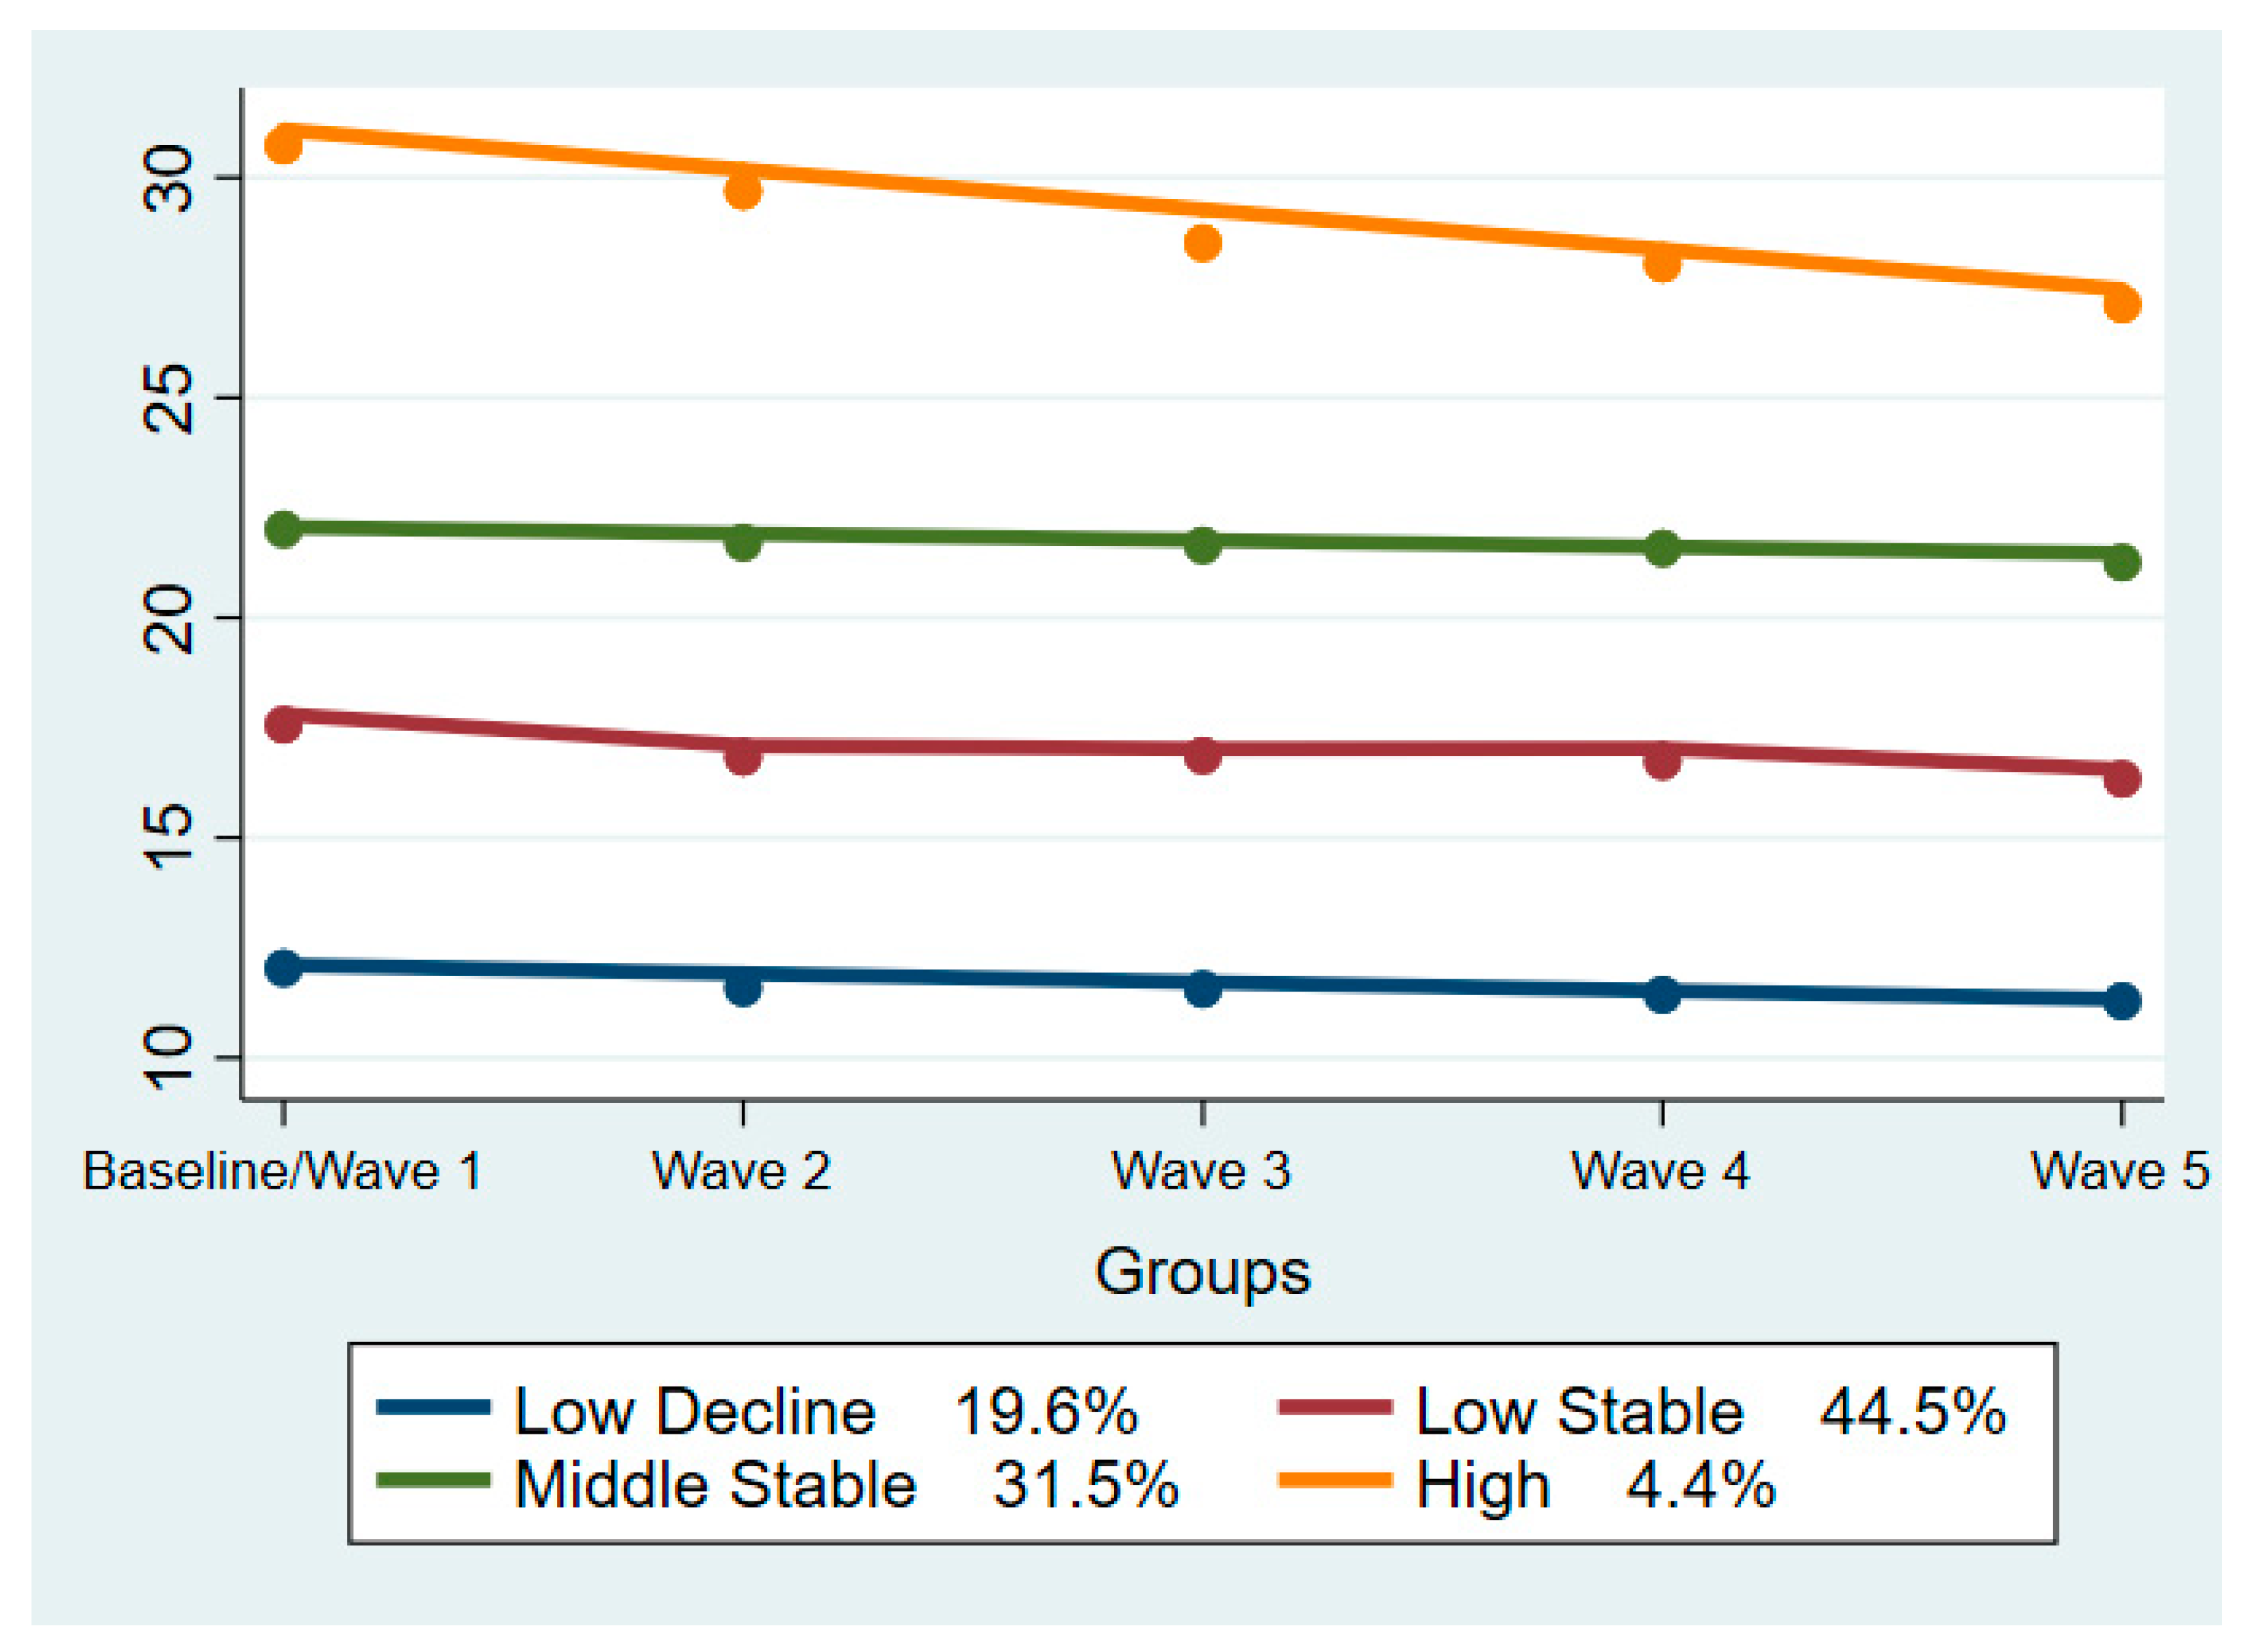Select the y-axis tick label 10

(x=167, y=1057)
